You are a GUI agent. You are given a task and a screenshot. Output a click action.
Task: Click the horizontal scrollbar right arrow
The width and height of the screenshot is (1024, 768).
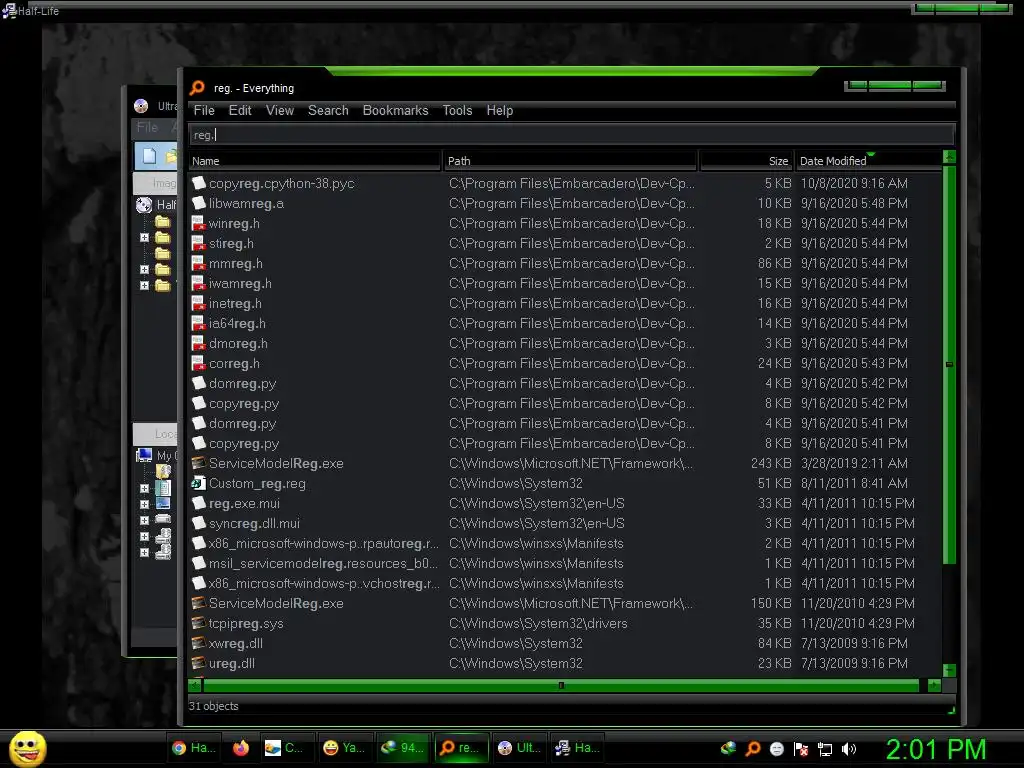[x=935, y=685]
